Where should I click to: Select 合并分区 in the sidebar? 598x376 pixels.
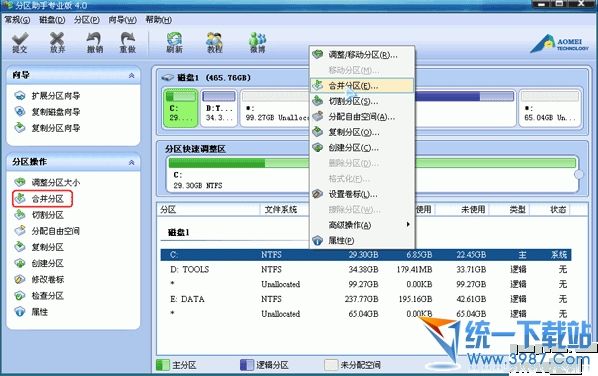coord(42,199)
